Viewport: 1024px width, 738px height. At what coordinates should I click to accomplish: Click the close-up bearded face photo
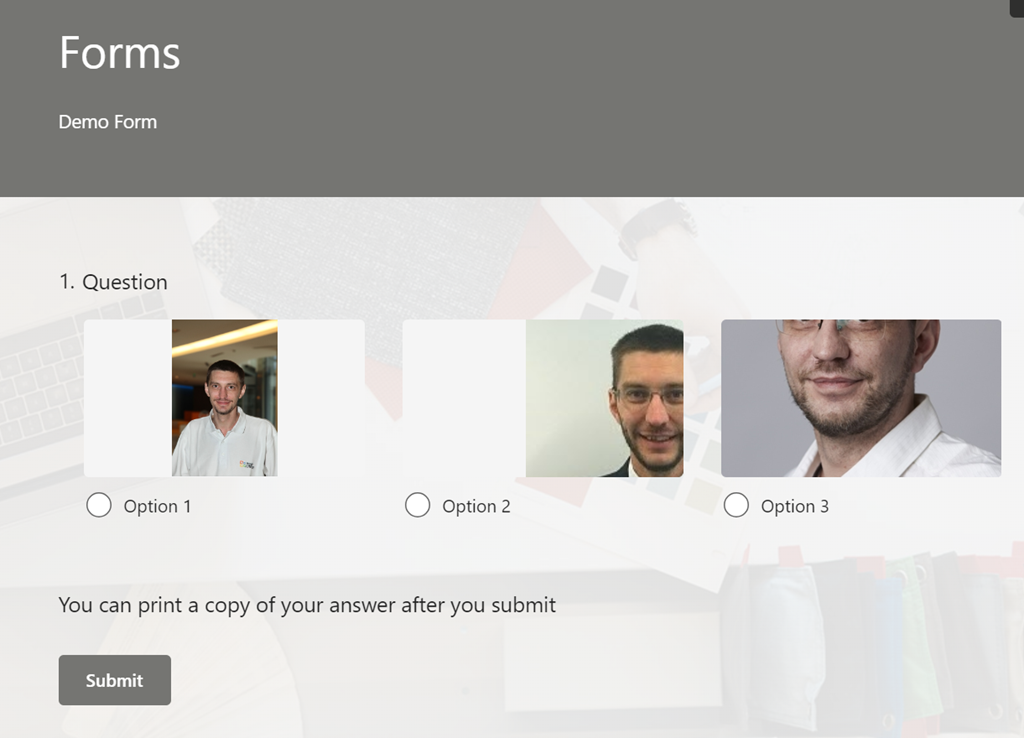point(861,398)
